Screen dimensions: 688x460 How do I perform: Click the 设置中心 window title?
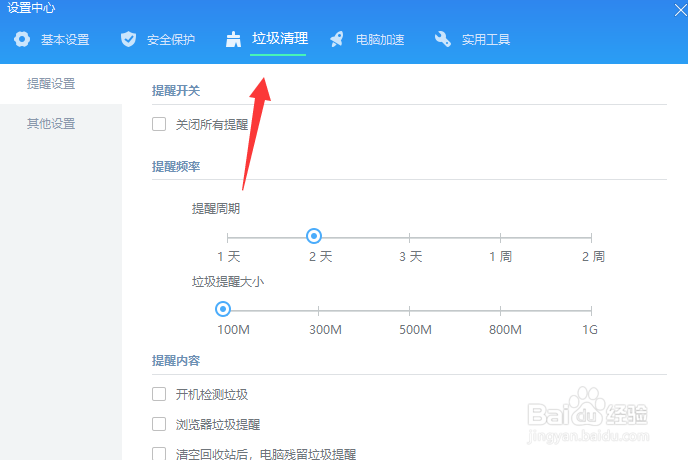31,7
